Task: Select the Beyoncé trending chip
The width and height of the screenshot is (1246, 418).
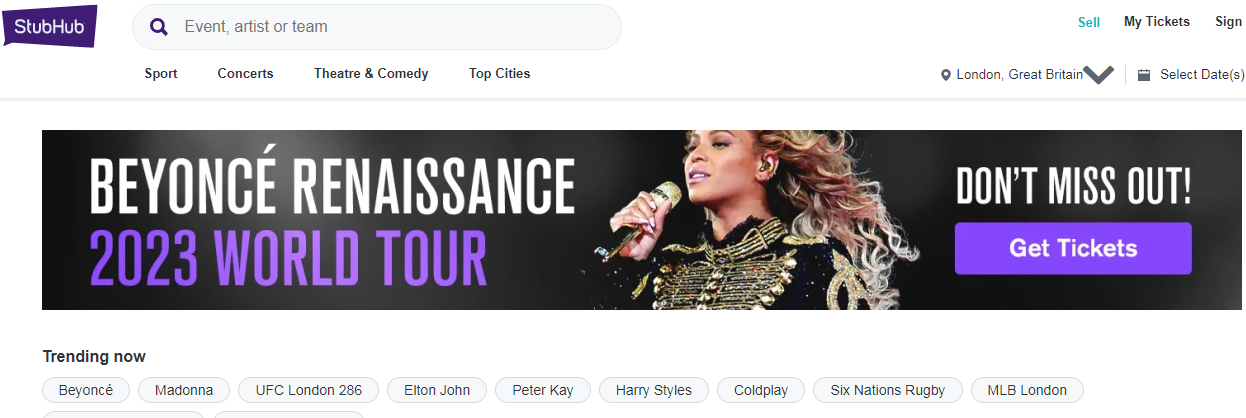Action: coord(86,390)
